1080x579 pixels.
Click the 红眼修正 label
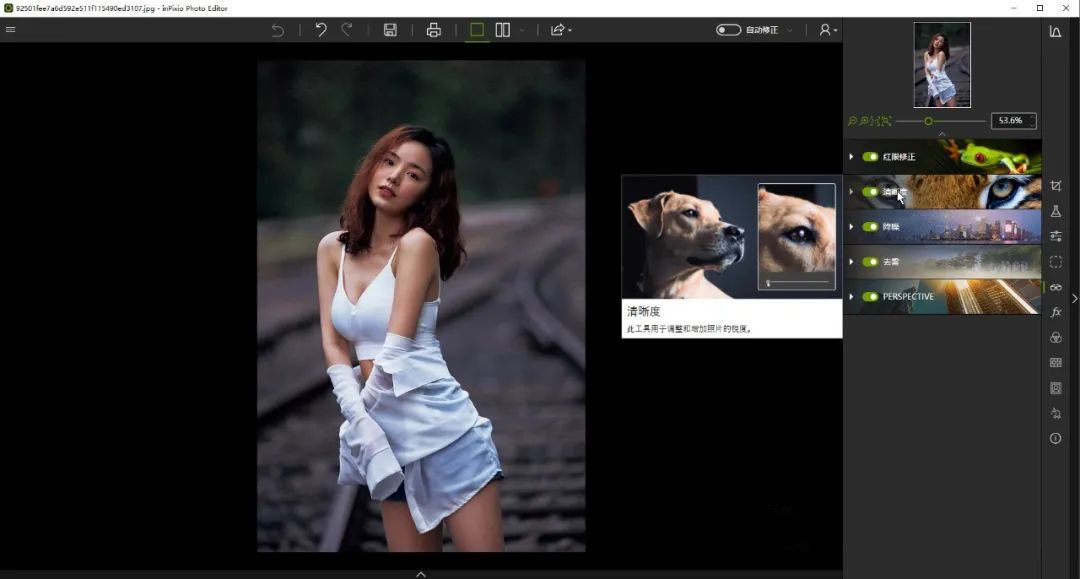pos(899,157)
